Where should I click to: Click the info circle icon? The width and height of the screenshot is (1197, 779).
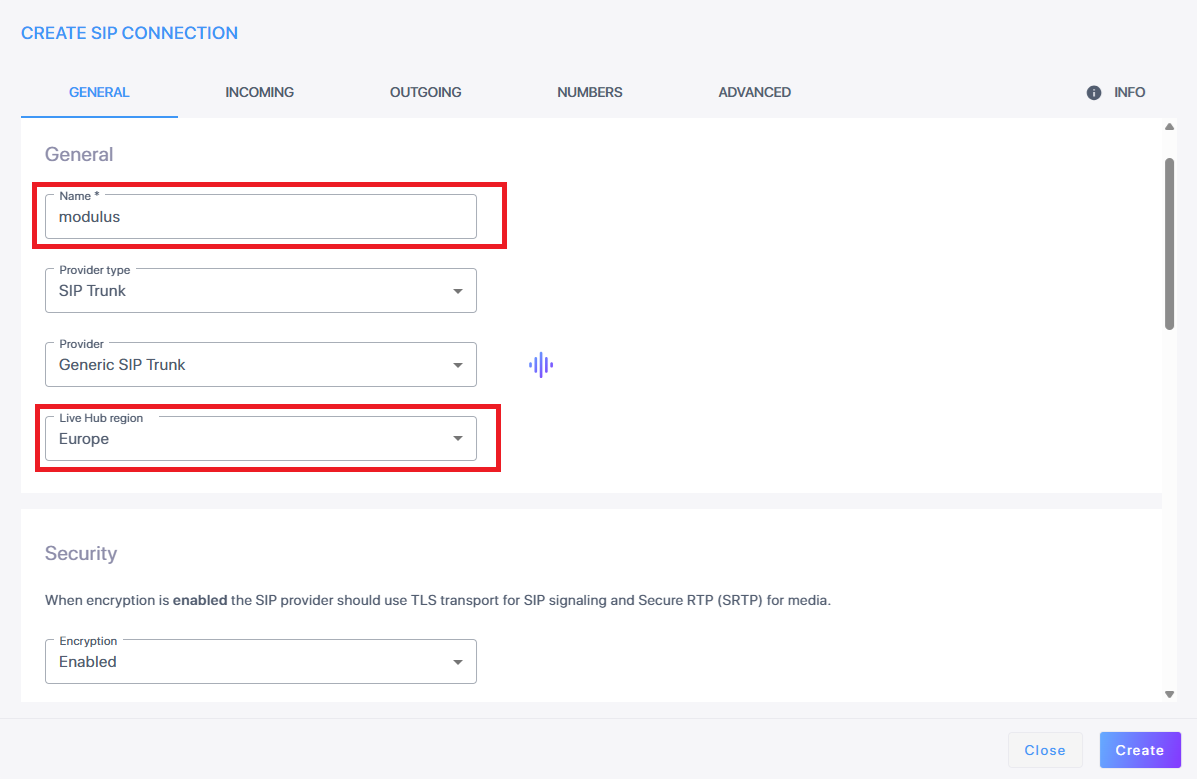1093,93
